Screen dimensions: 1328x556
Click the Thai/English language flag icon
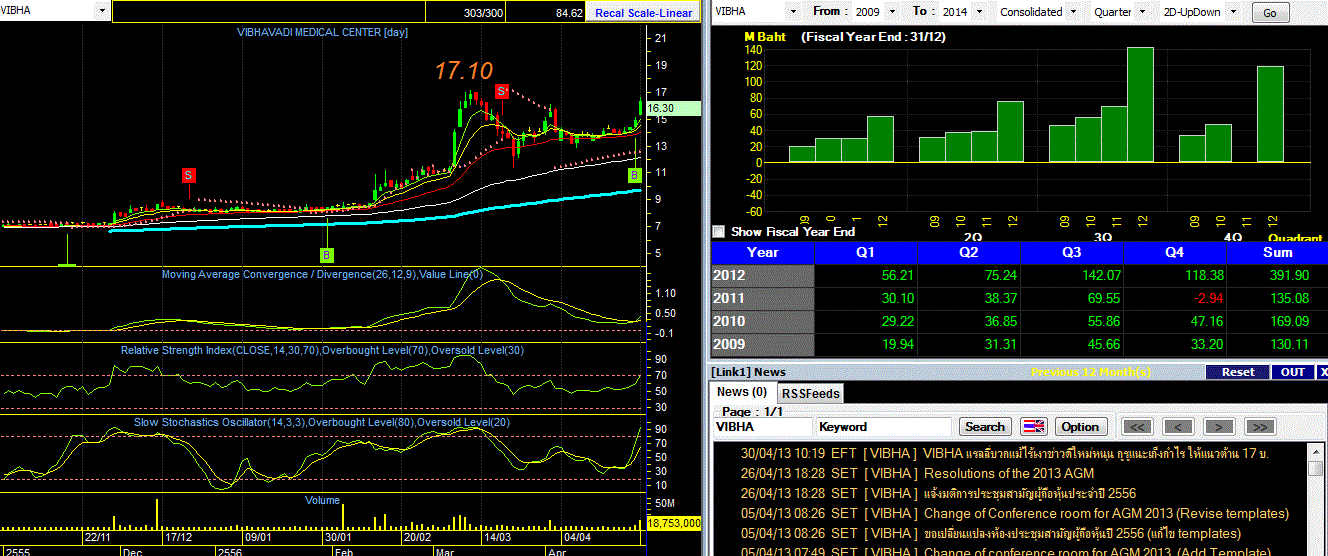click(x=1033, y=426)
